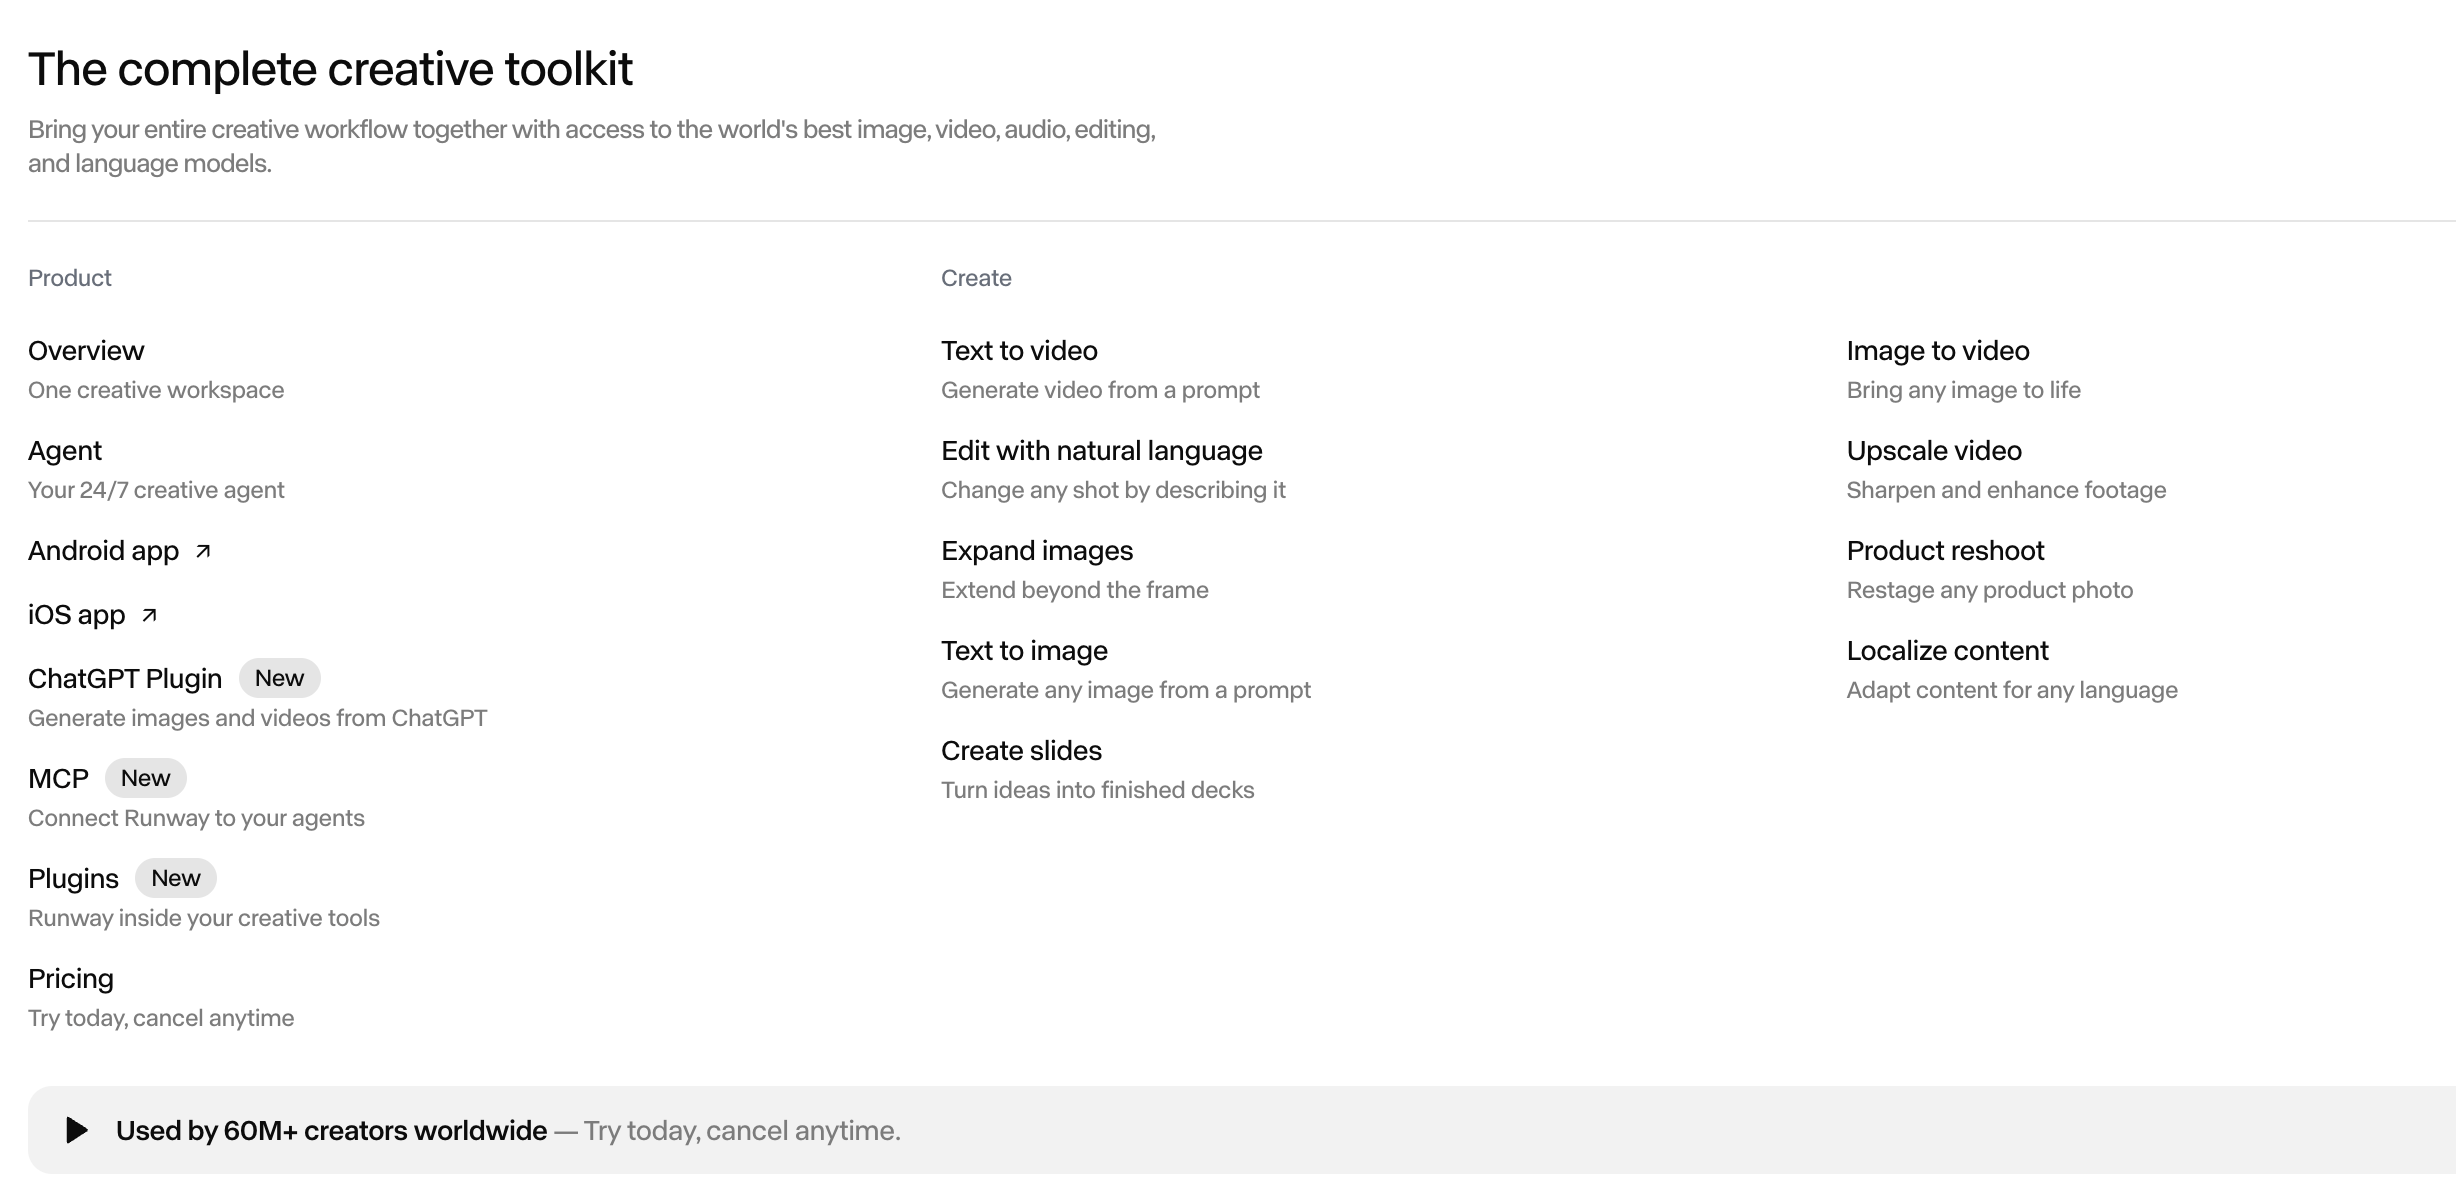Select Image to video
The image size is (2456, 1200).
(1938, 351)
